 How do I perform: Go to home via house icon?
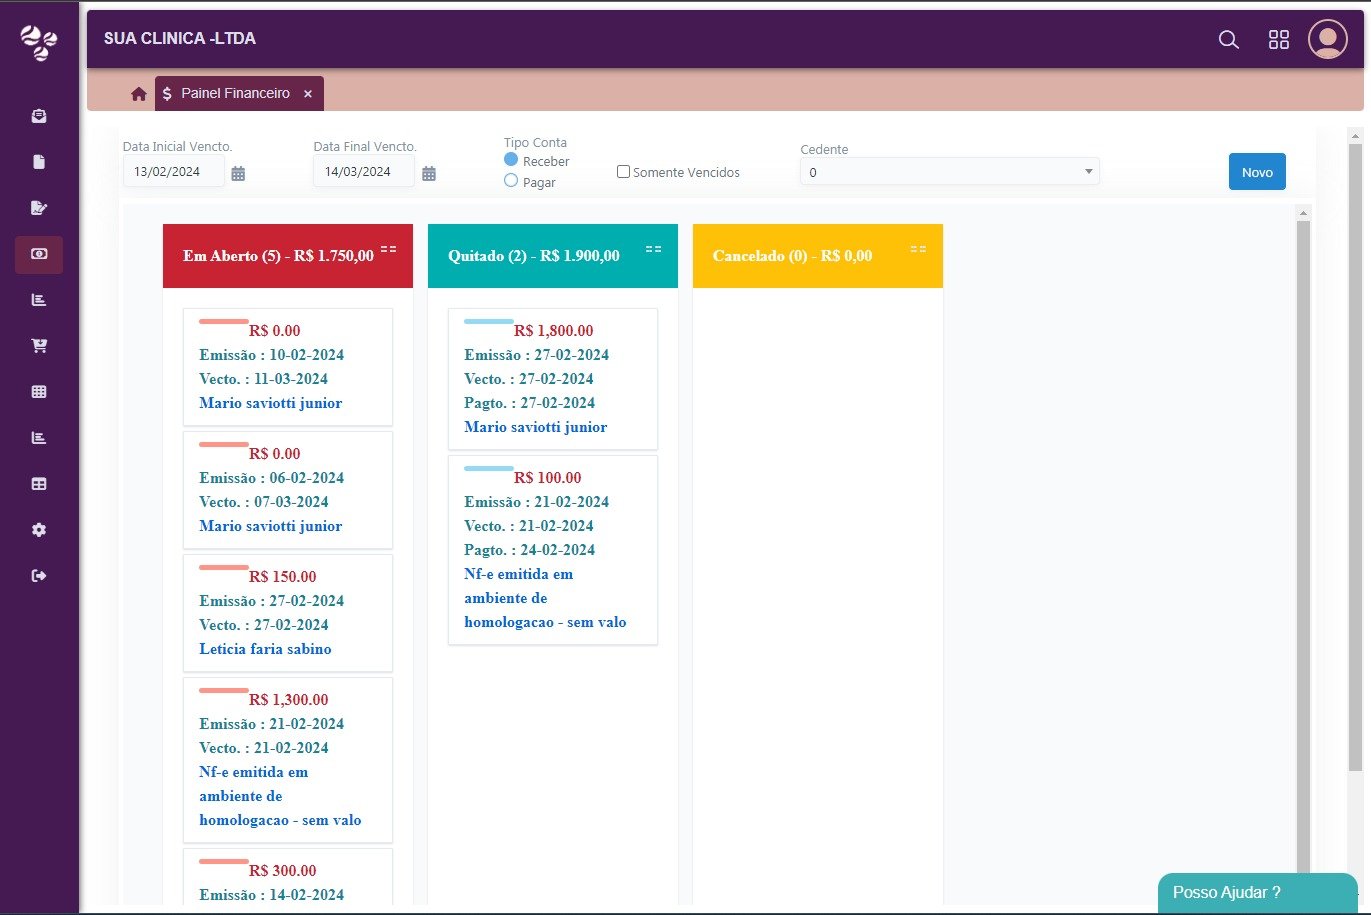pos(139,94)
